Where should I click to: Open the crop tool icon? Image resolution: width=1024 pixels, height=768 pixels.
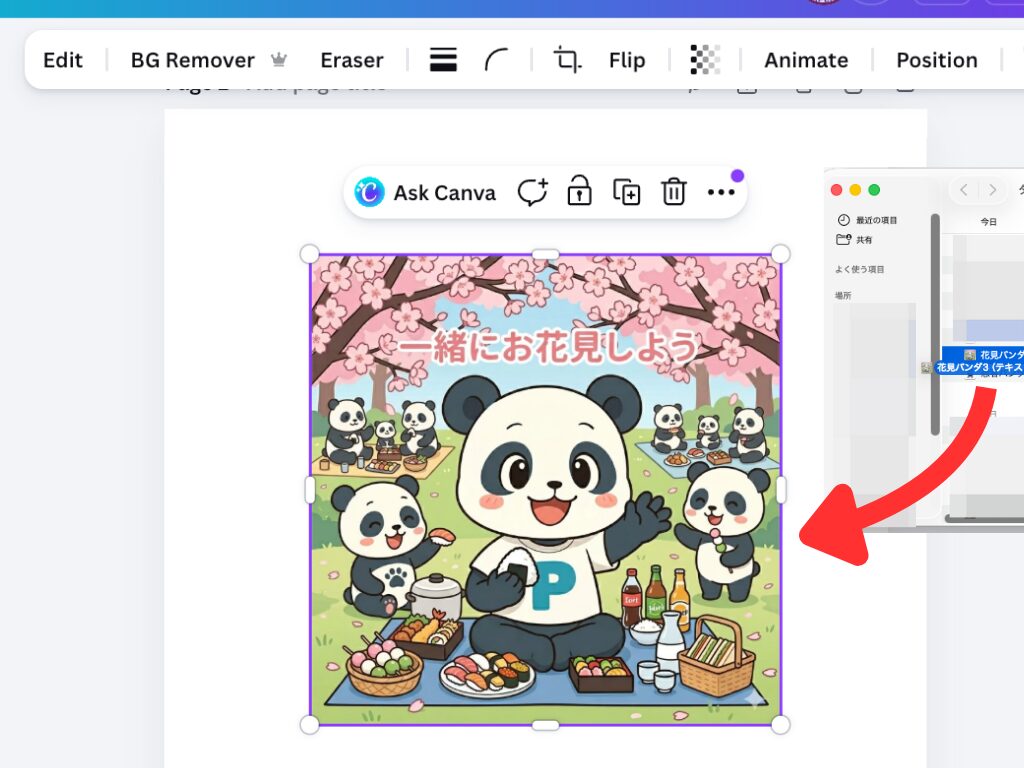coord(568,60)
